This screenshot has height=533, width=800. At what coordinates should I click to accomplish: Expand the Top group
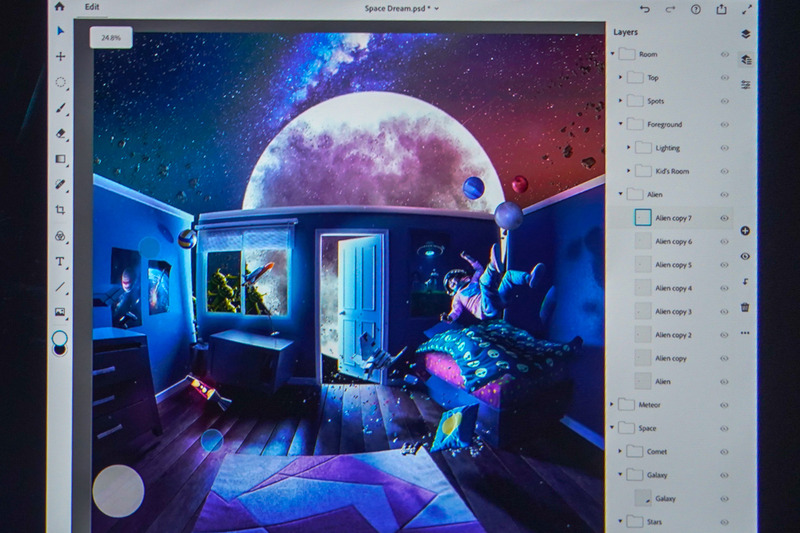coord(621,77)
